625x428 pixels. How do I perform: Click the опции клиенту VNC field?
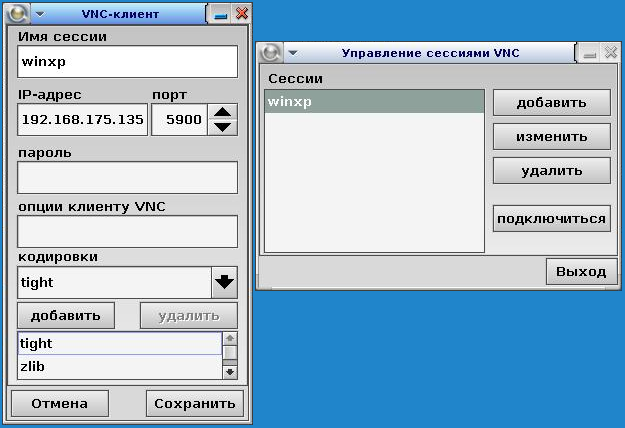tap(127, 232)
